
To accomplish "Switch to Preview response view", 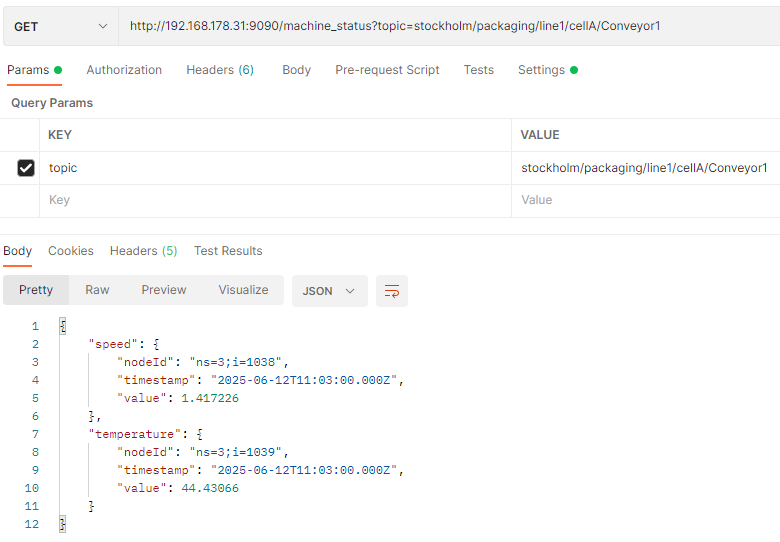I will [x=164, y=290].
